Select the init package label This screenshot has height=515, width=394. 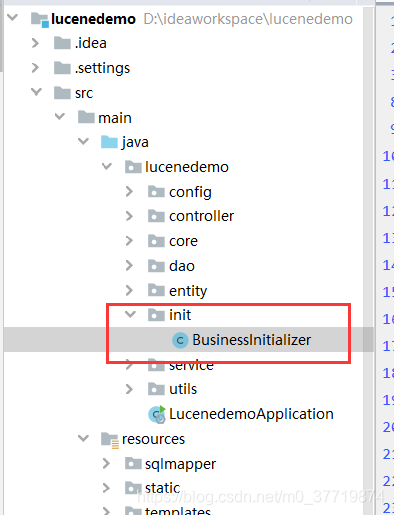click(x=180, y=315)
